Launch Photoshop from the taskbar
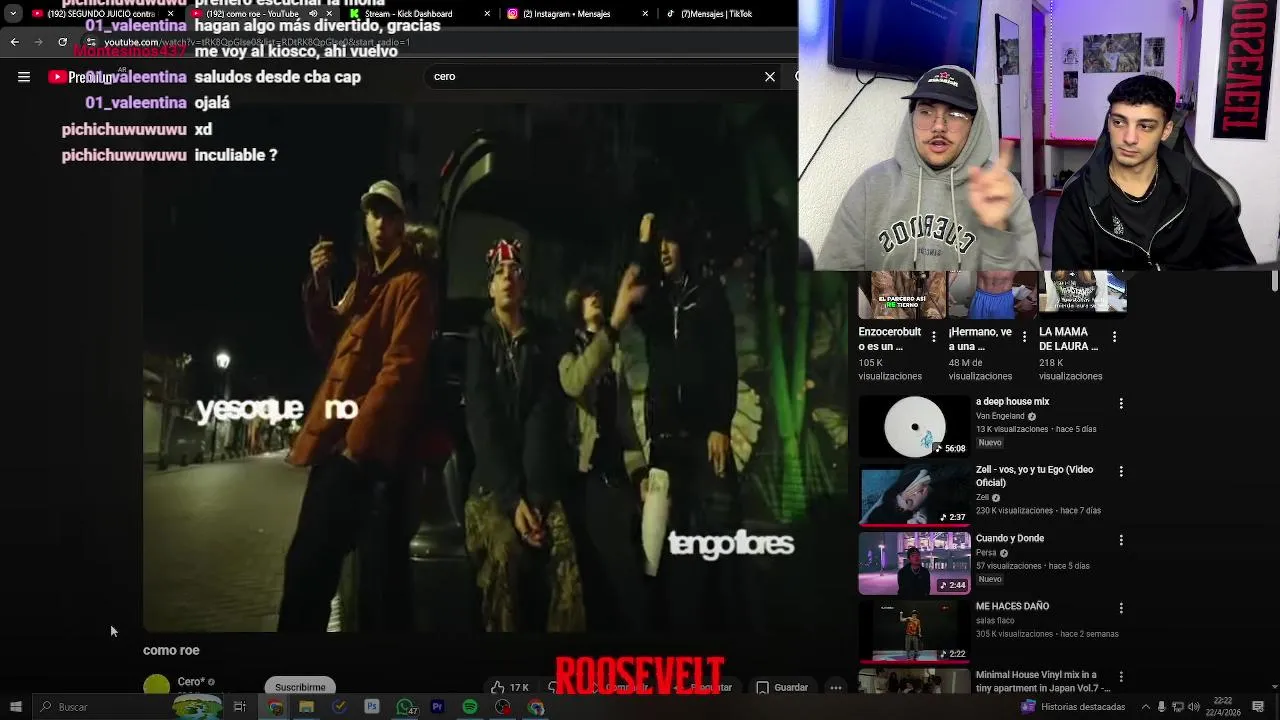The image size is (1280, 720). click(372, 707)
